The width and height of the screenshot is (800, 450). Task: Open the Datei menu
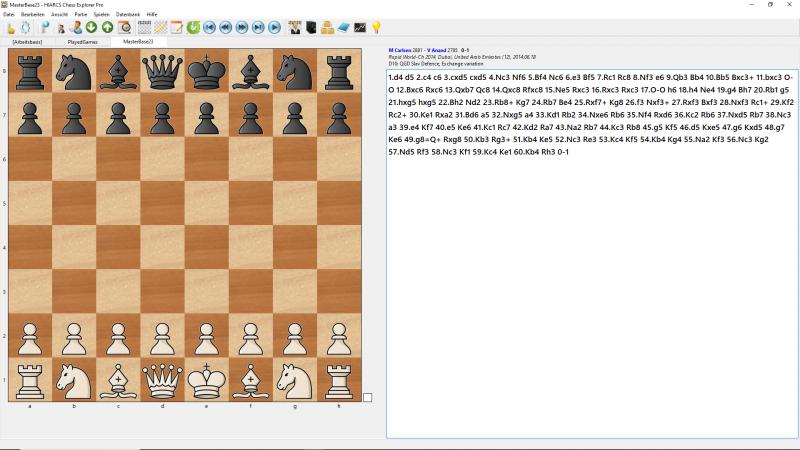[8, 15]
